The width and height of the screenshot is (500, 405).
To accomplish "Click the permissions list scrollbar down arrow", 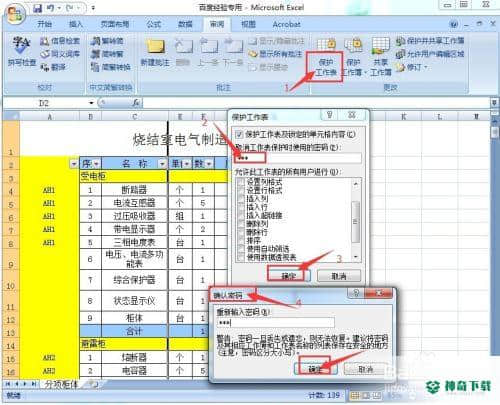I will 356,257.
